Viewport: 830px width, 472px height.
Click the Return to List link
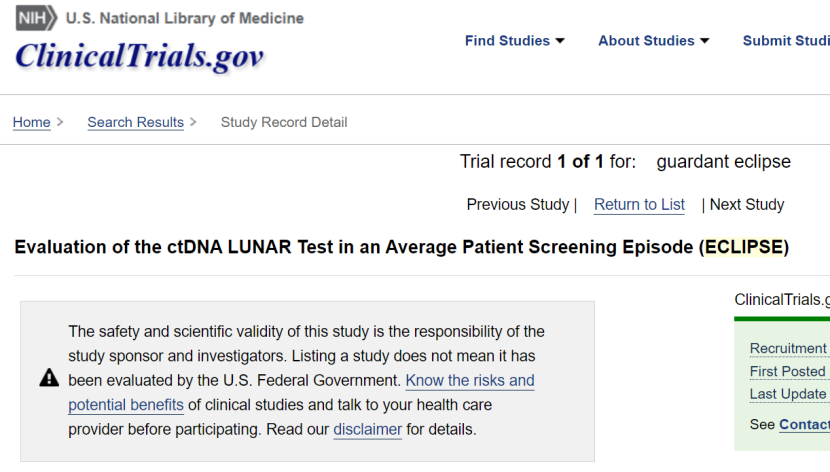pos(639,205)
